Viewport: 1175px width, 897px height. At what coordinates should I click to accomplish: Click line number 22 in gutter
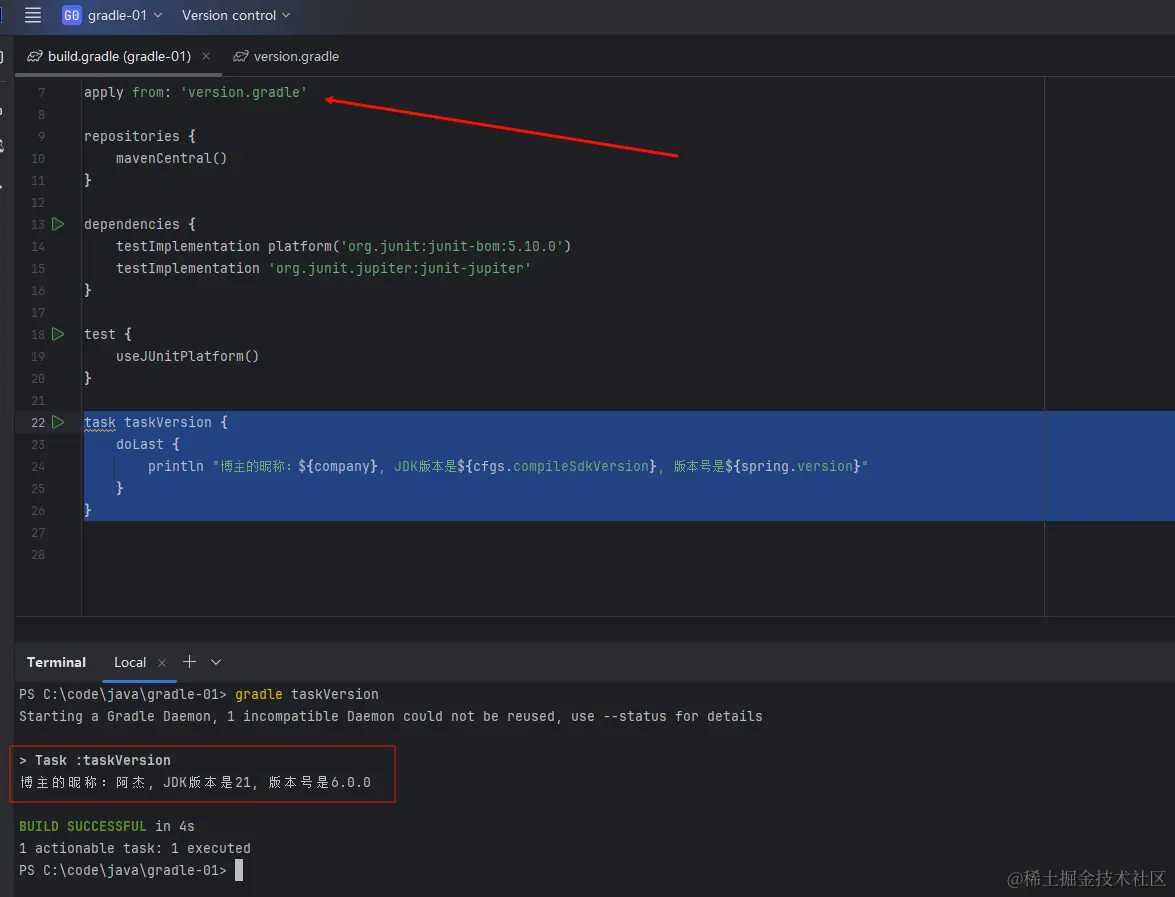click(38, 423)
